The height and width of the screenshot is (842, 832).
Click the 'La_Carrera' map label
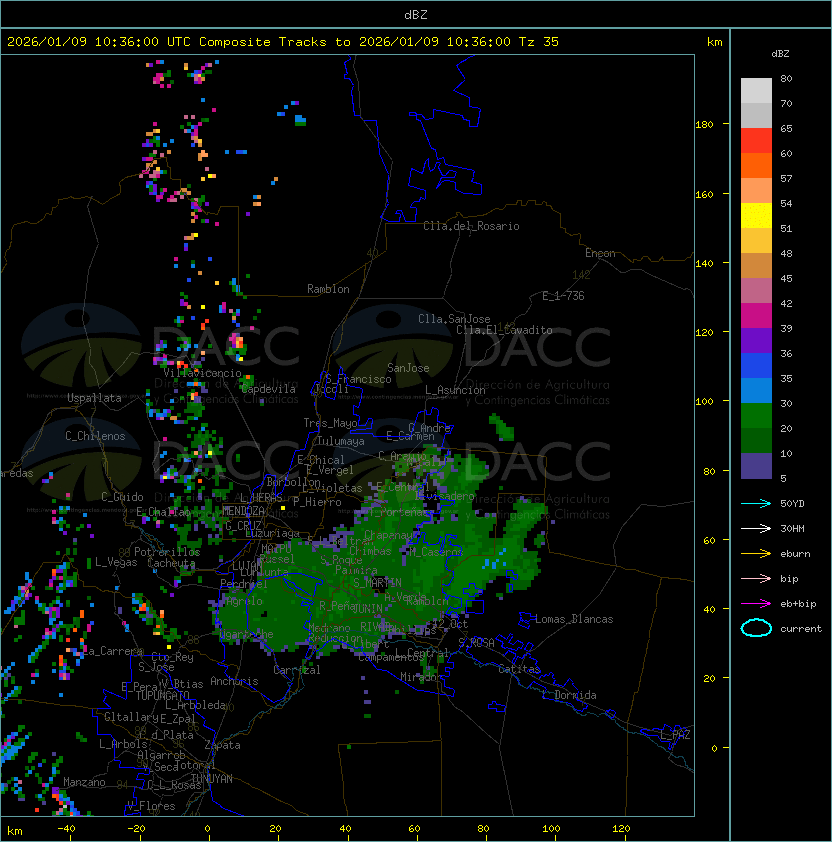(x=113, y=651)
